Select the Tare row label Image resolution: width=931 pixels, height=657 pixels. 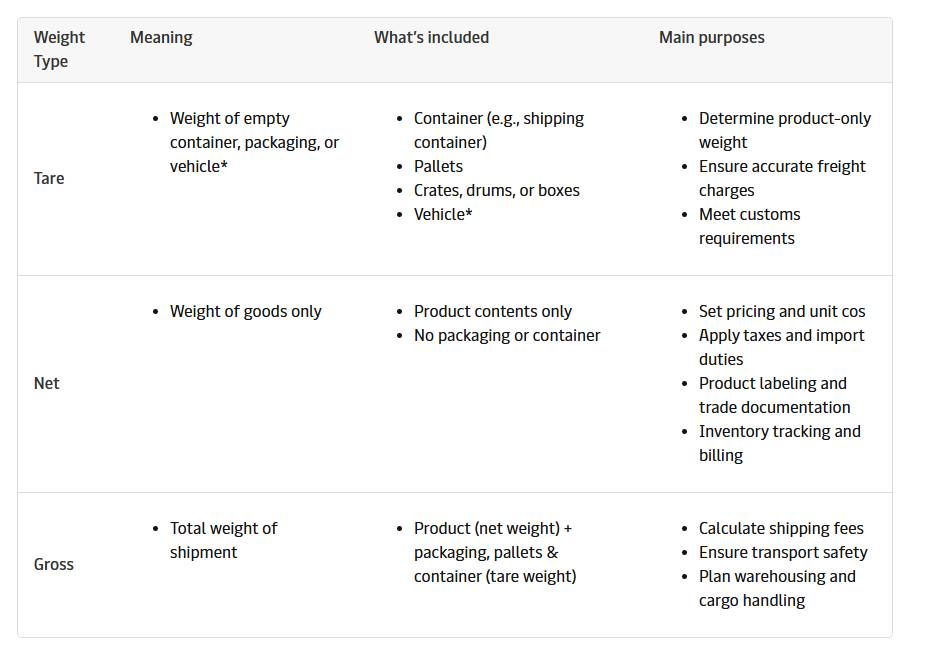tap(49, 178)
